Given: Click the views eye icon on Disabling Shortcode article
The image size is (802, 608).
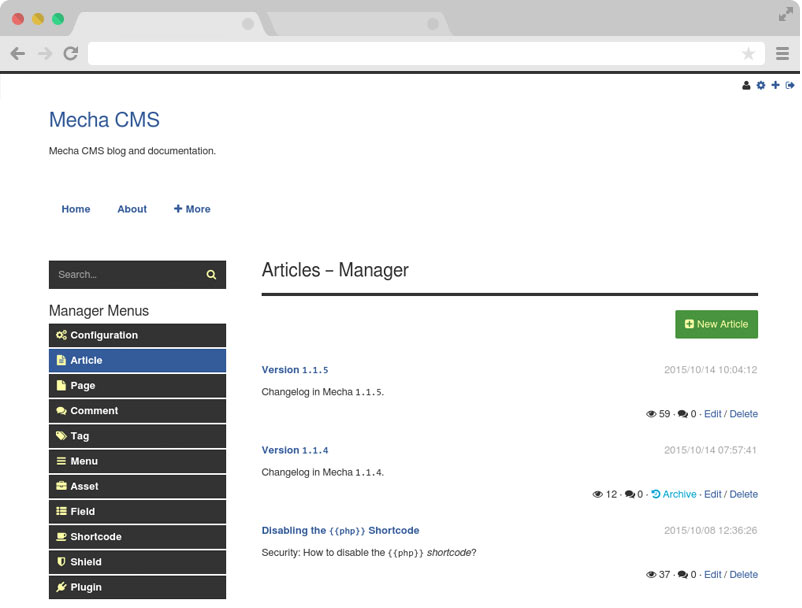Looking at the screenshot, I should tap(651, 574).
